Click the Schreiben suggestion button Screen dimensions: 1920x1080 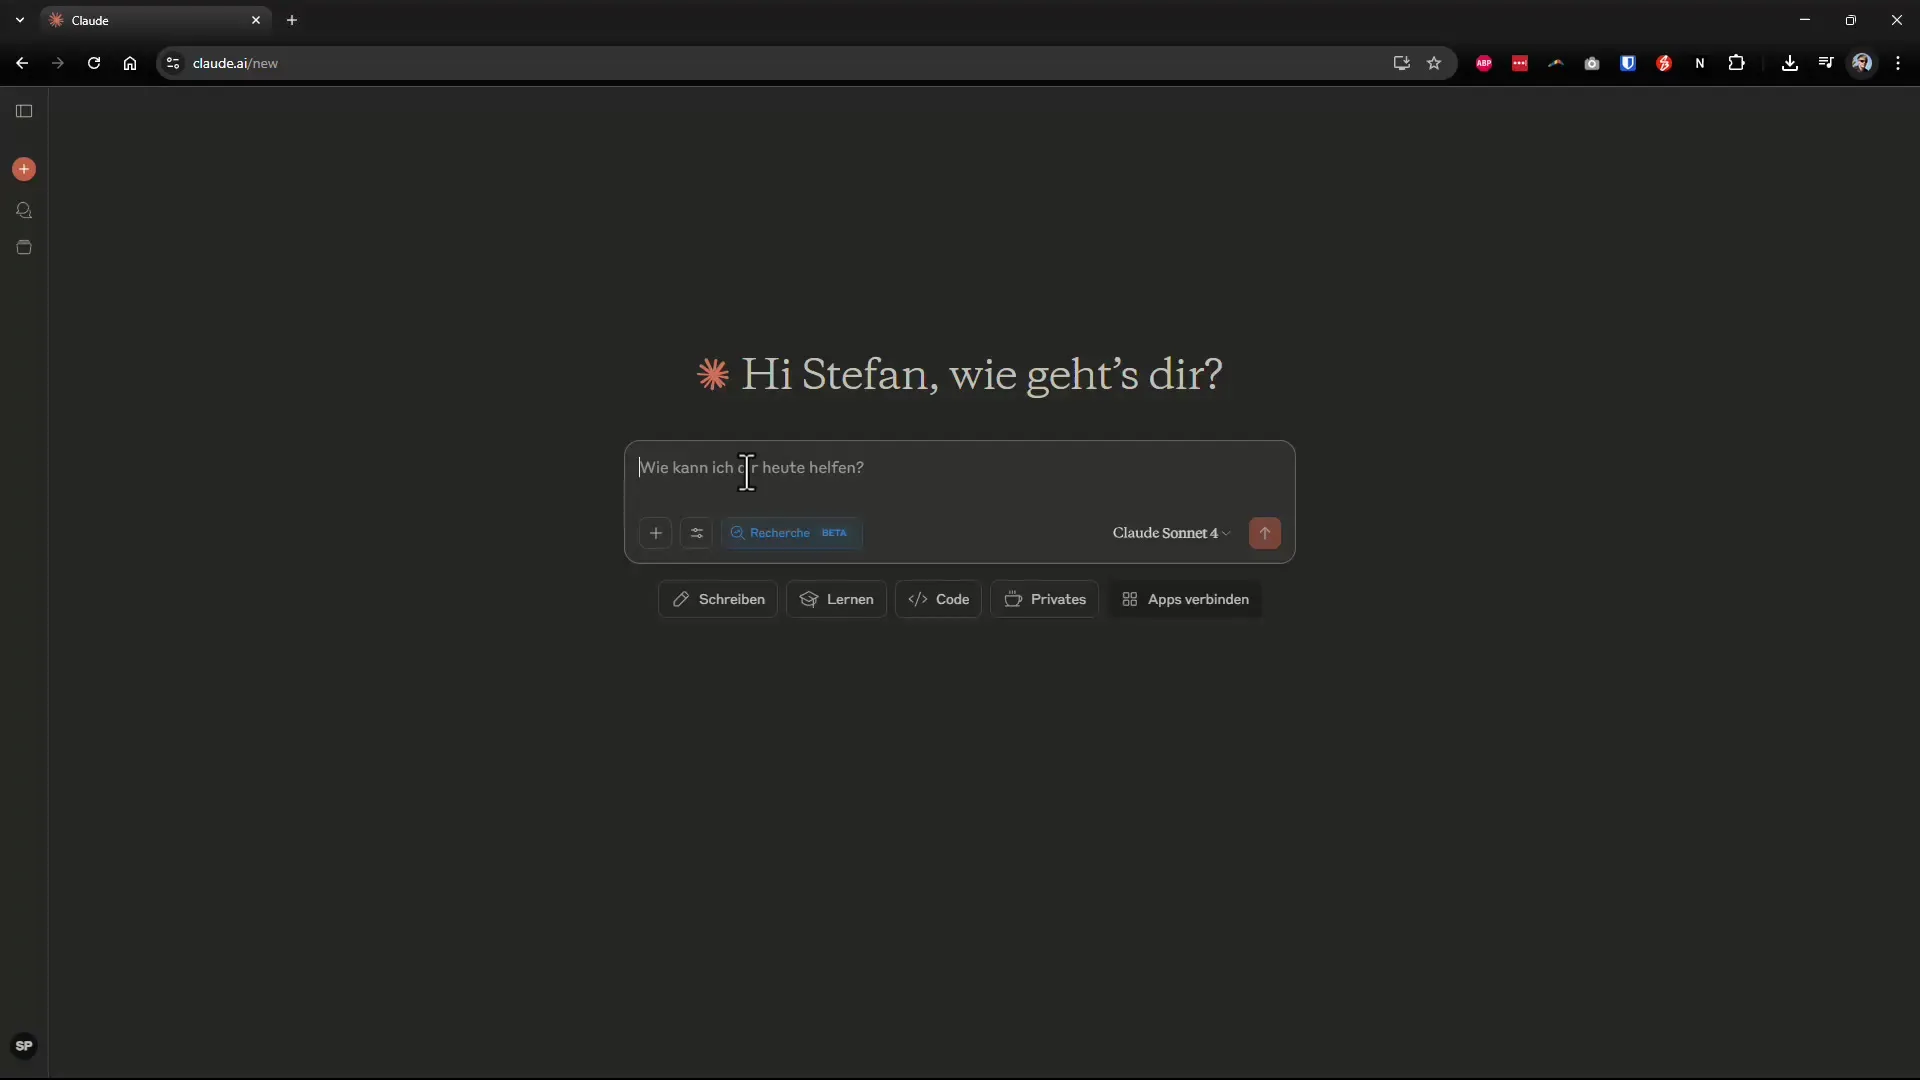tap(718, 599)
